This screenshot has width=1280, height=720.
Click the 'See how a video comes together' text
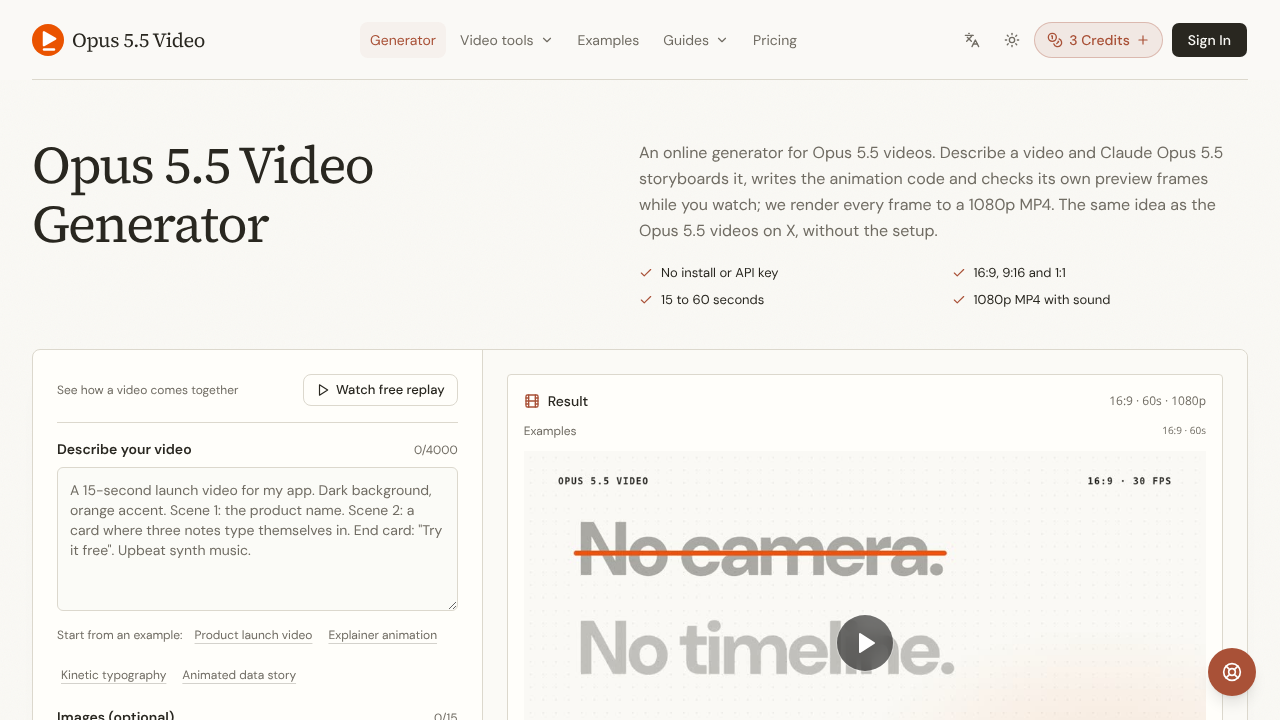[148, 390]
